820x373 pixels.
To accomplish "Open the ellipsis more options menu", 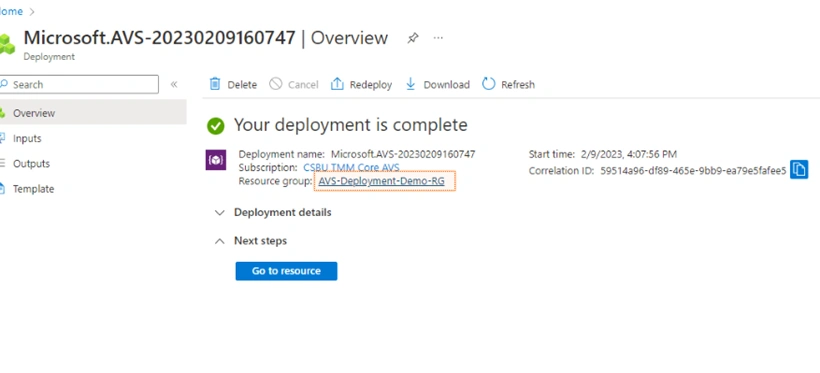I will click(438, 38).
